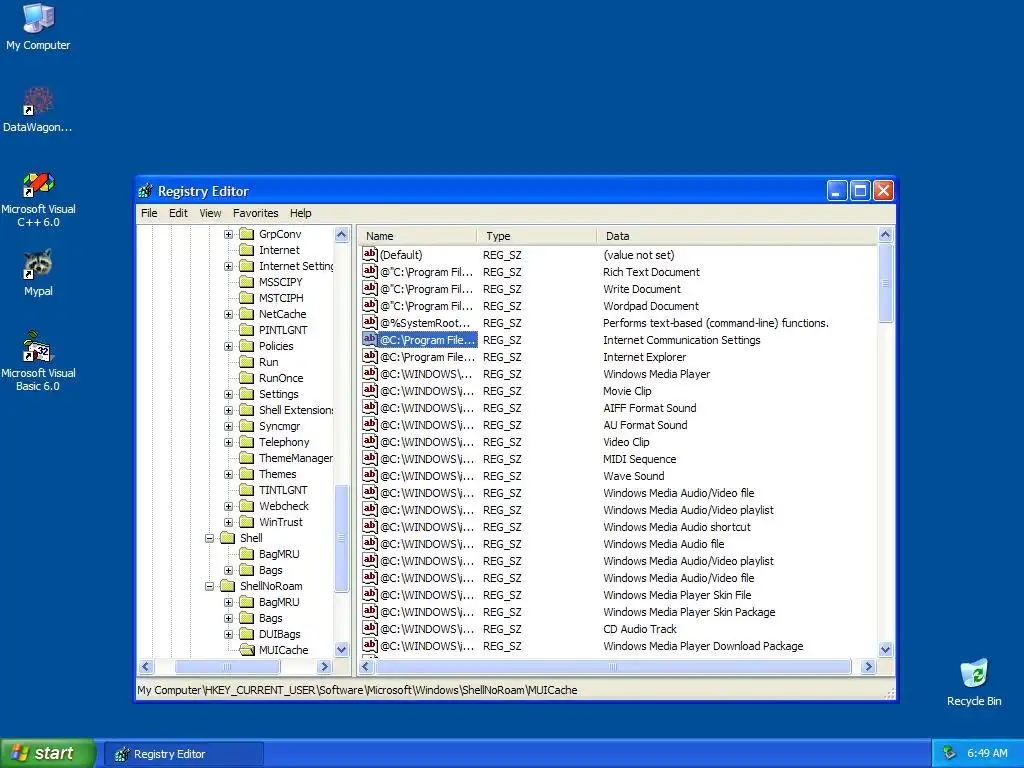This screenshot has width=1024, height=768.
Task: Click the GrpConv folder icon
Action: (246, 234)
